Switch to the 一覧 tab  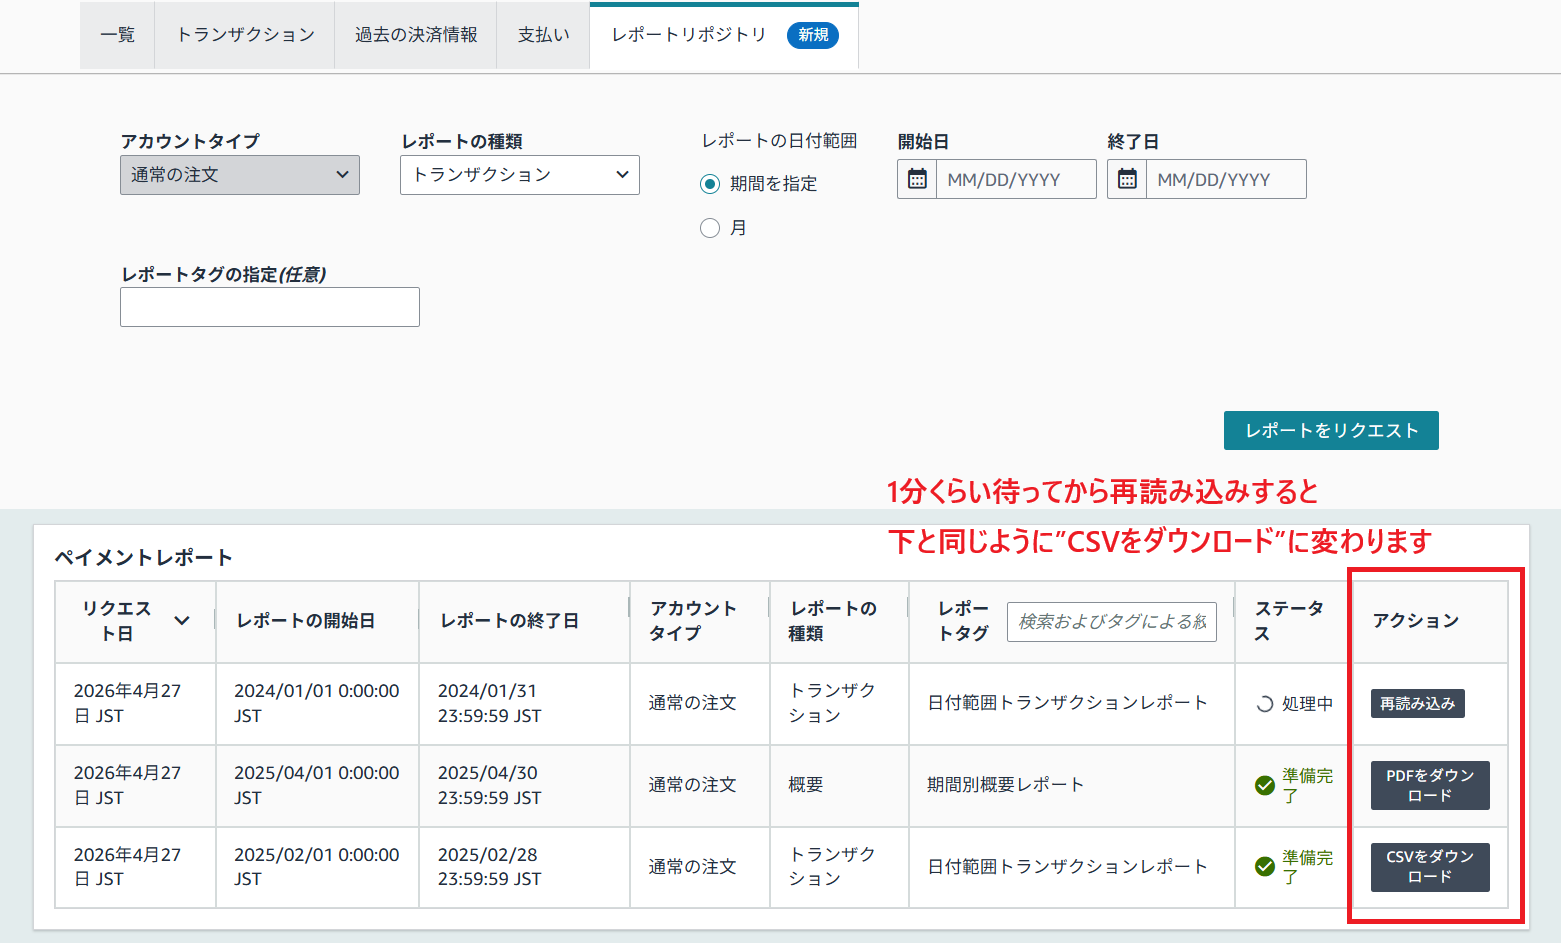[117, 34]
